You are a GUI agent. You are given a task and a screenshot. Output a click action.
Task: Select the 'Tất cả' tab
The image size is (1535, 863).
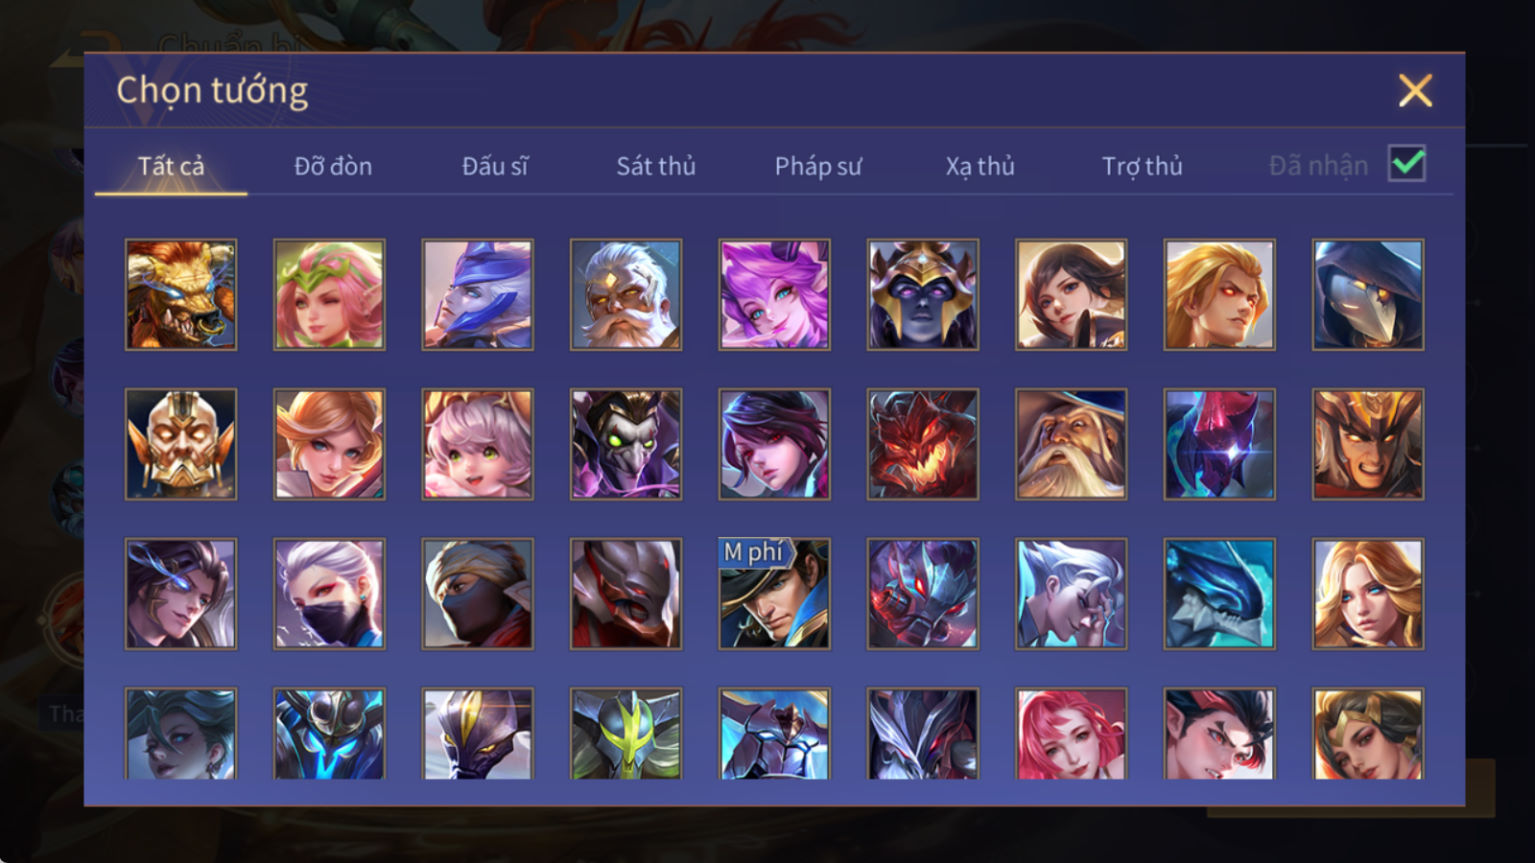click(x=171, y=166)
